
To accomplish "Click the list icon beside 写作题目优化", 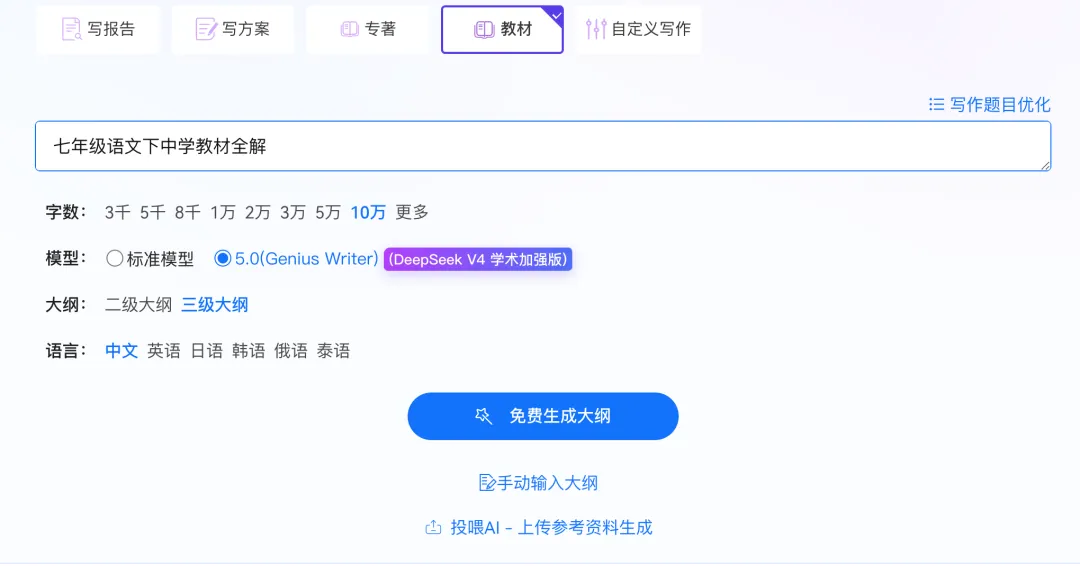I will point(936,104).
